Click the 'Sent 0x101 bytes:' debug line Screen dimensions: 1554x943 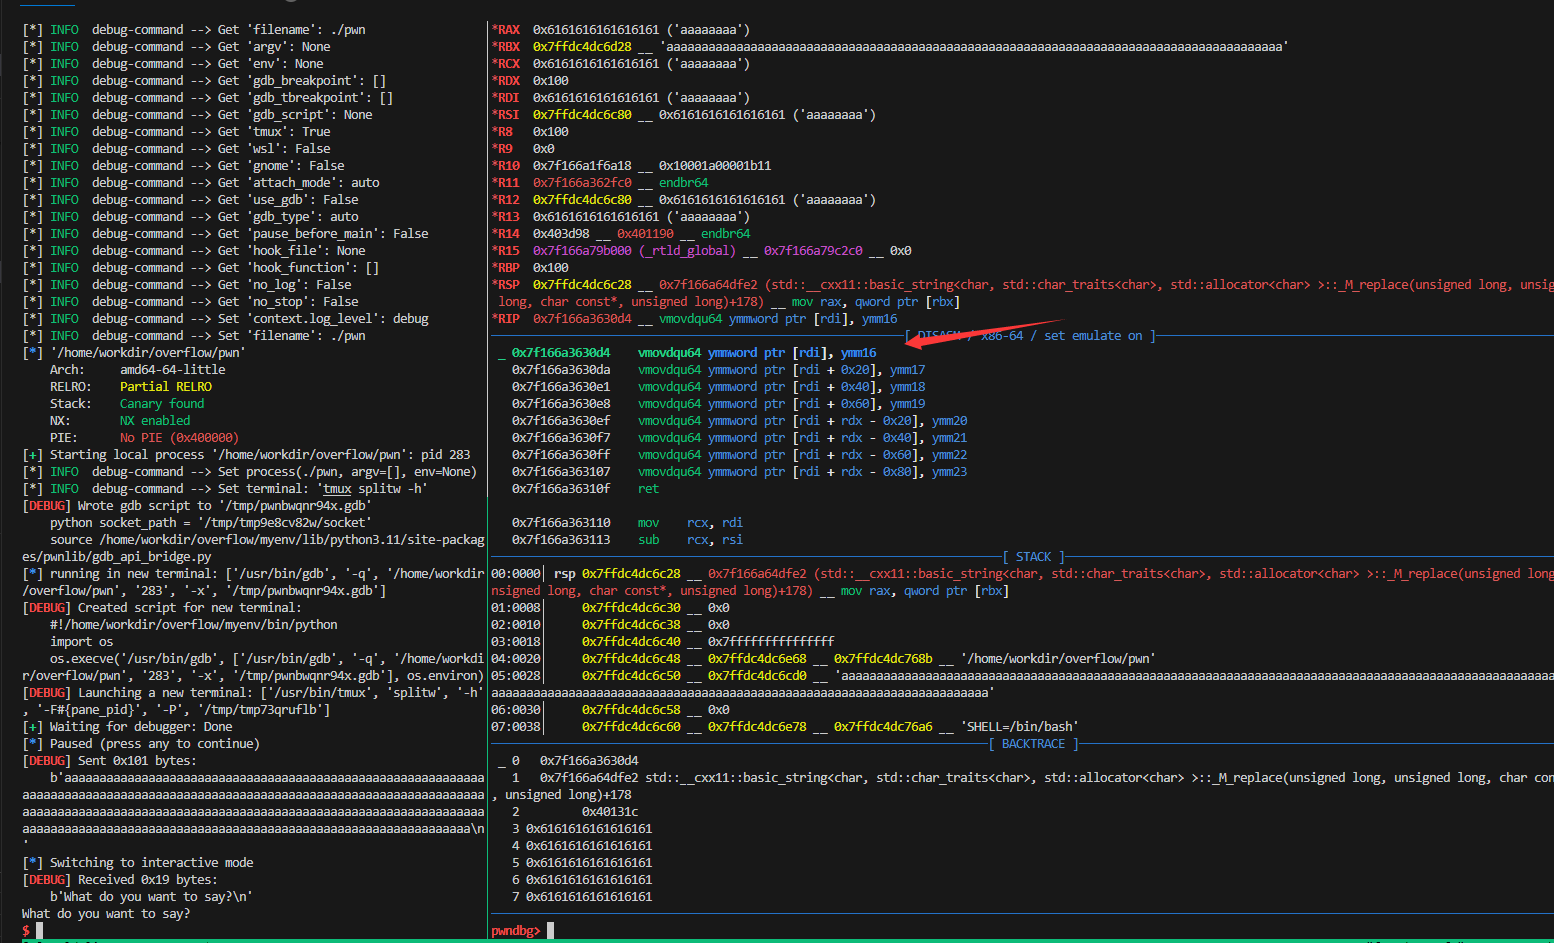[x=109, y=761]
